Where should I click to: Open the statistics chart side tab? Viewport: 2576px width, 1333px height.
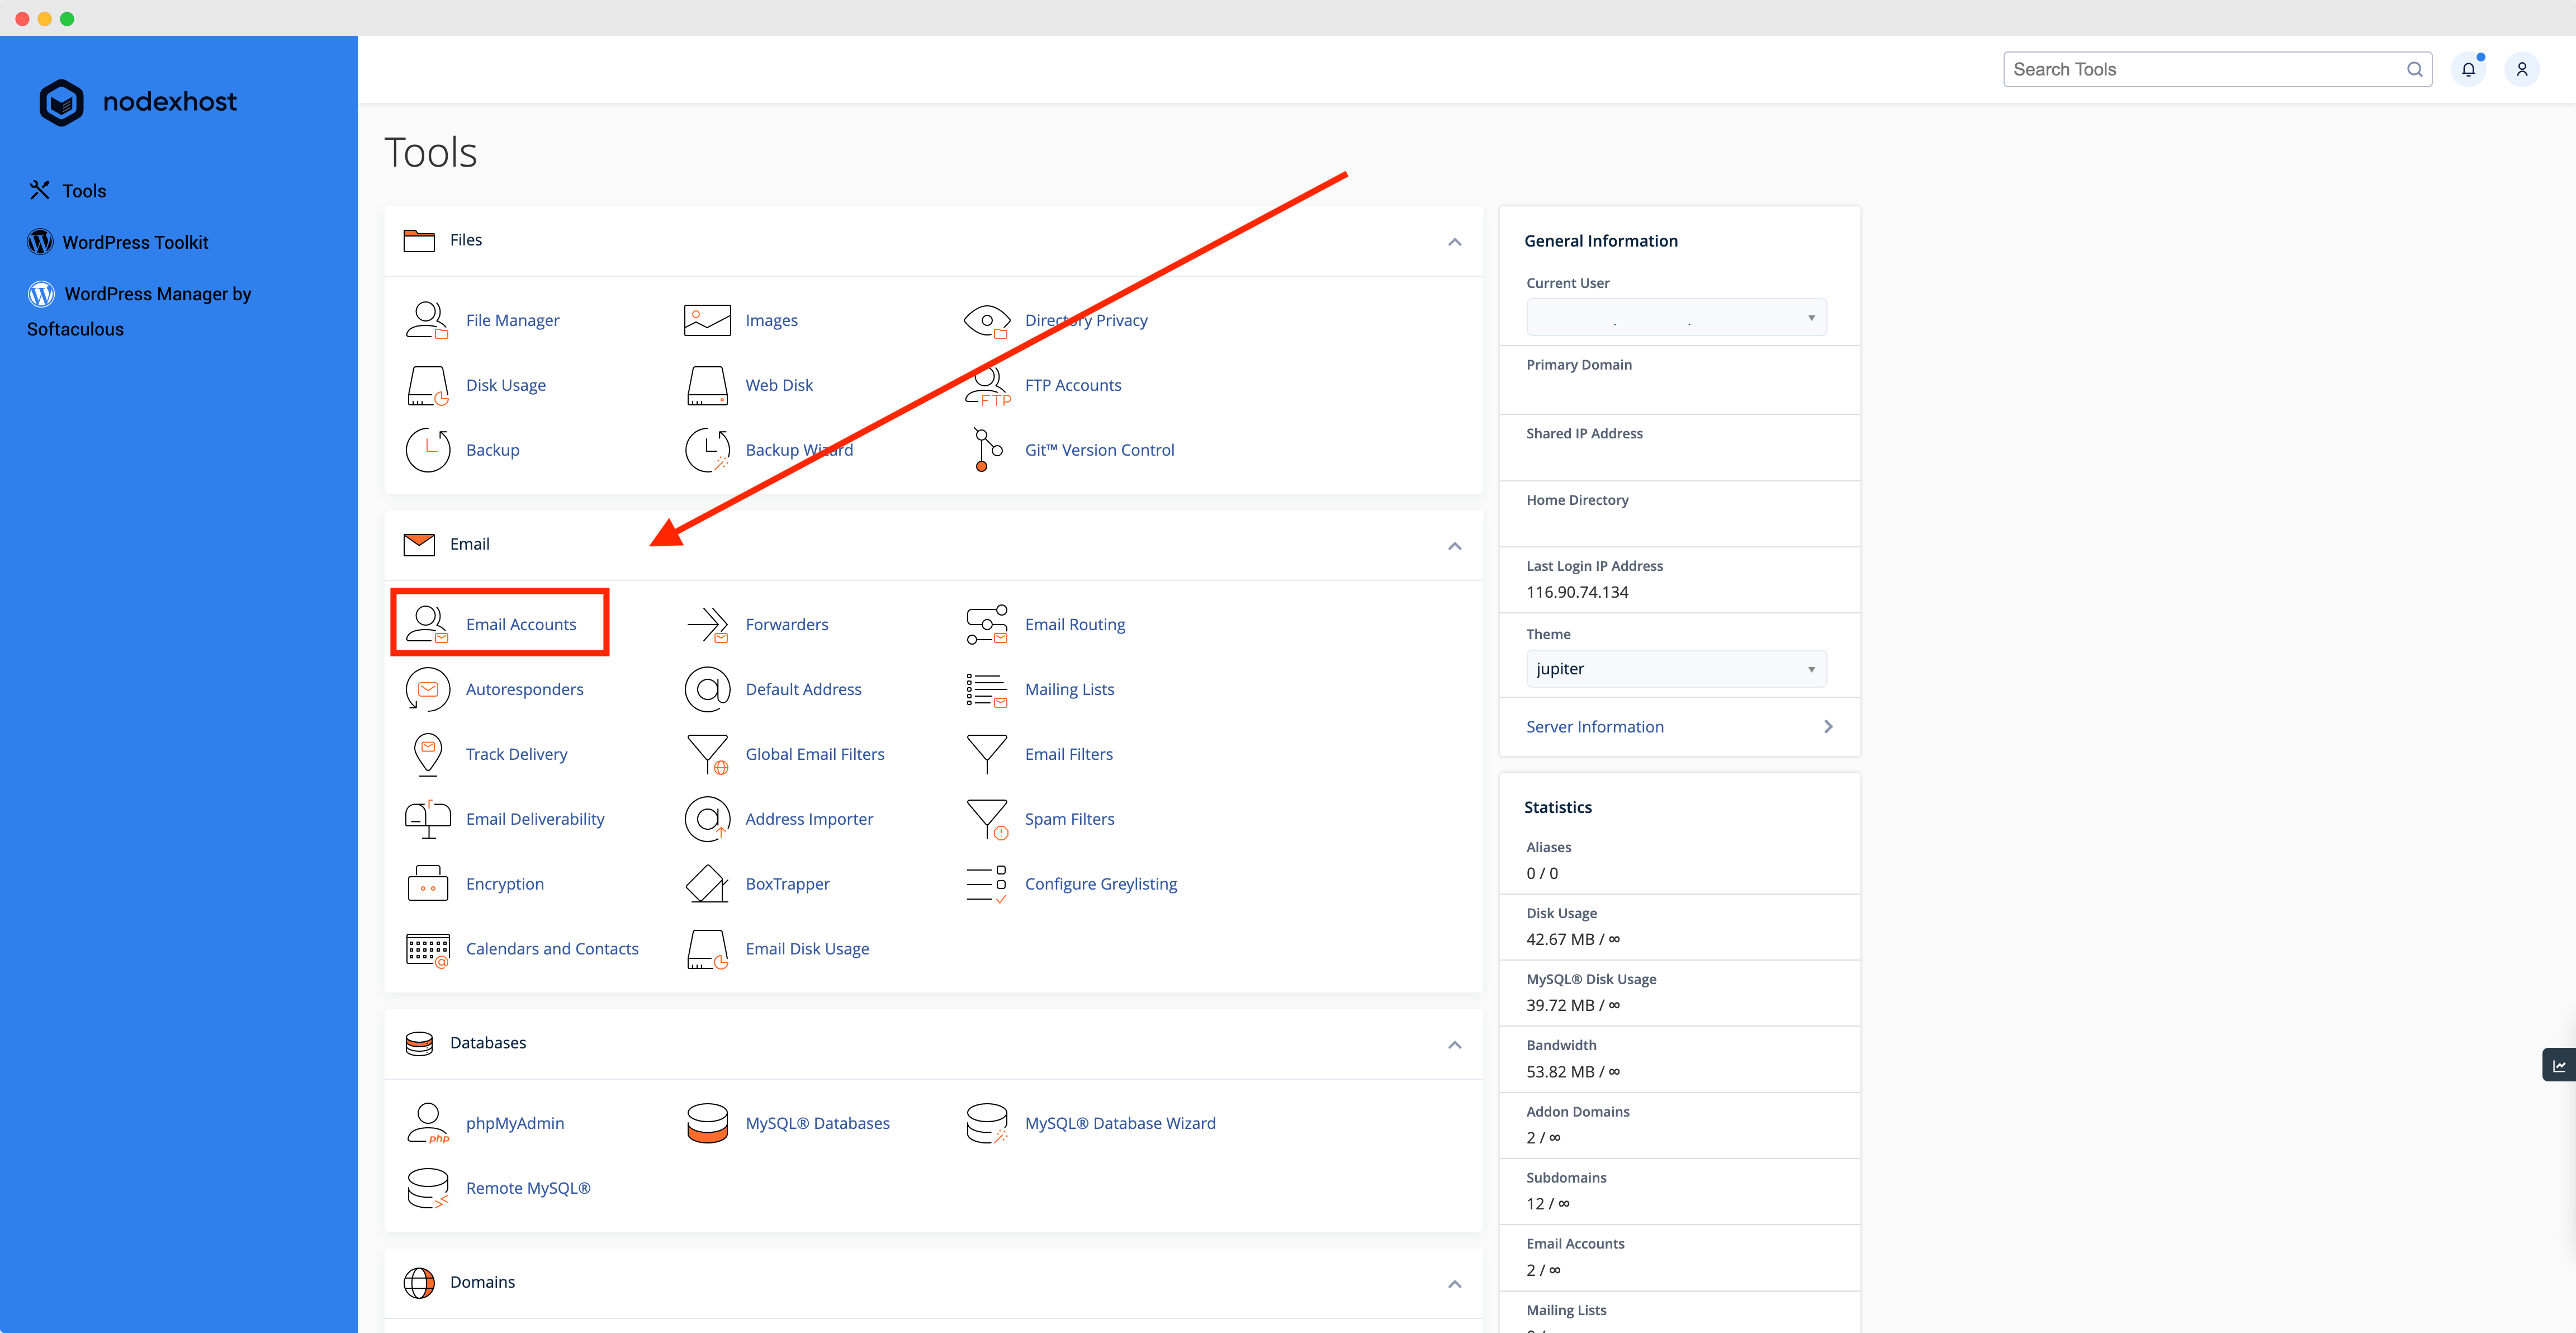(2558, 1065)
